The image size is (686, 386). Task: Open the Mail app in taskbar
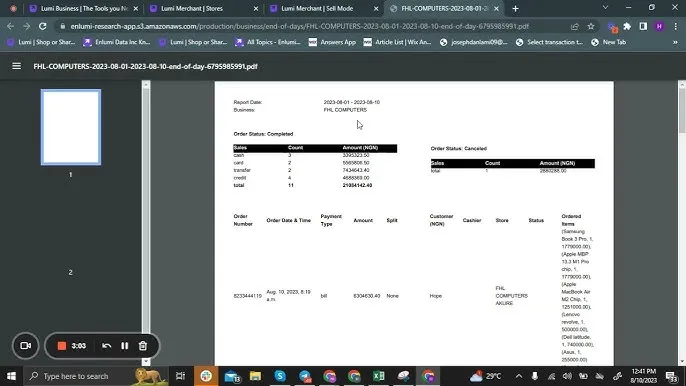[231, 376]
